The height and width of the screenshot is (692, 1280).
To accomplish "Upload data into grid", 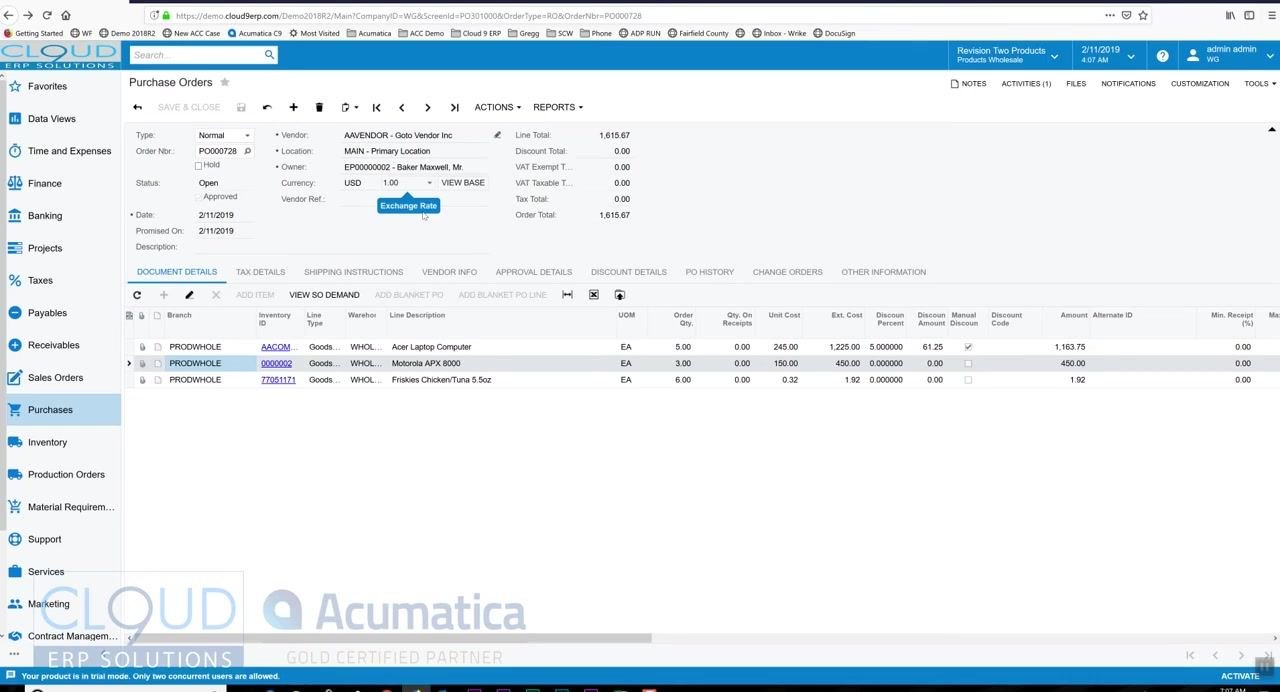I will (x=619, y=295).
